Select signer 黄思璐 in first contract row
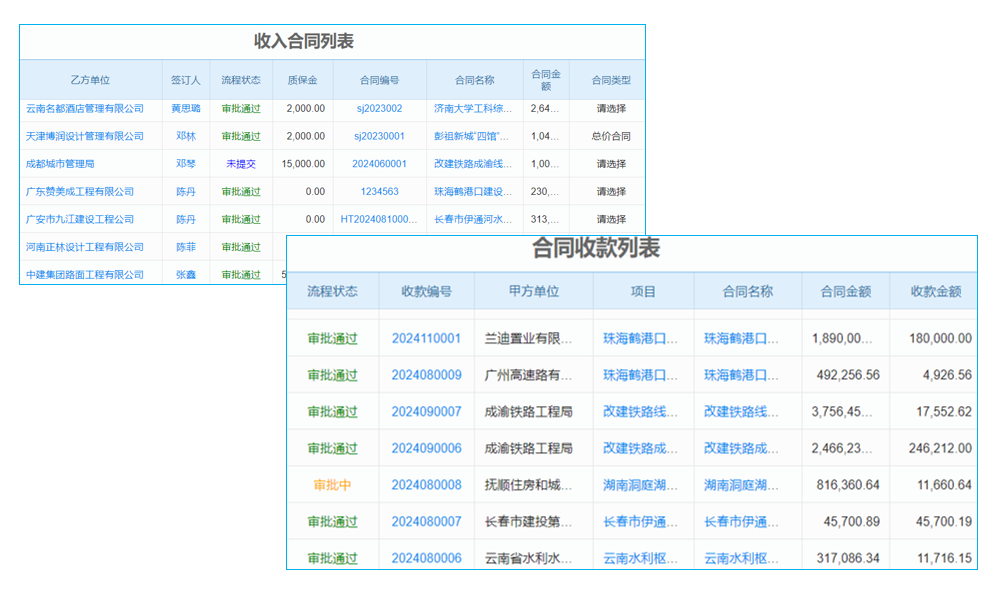 [186, 108]
